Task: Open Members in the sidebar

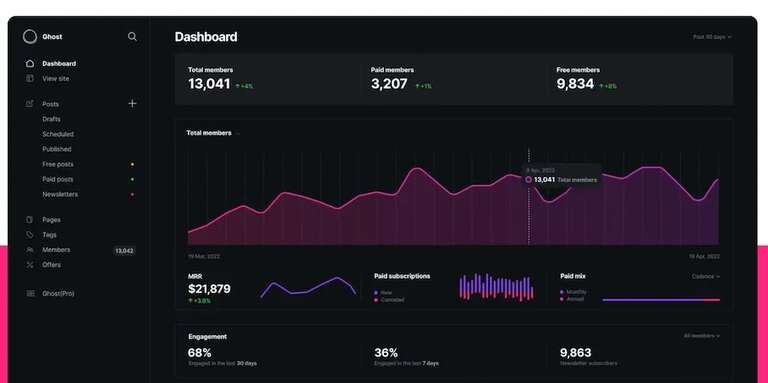Action: point(56,250)
